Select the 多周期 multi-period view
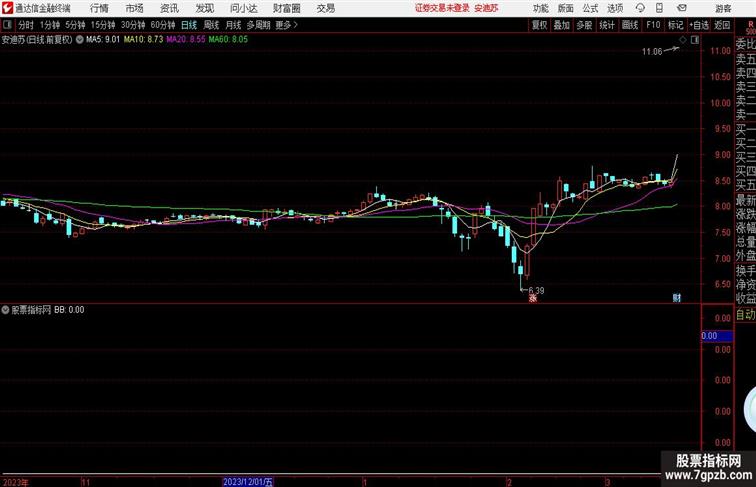This screenshot has width=756, height=487. pyautogui.click(x=258, y=25)
